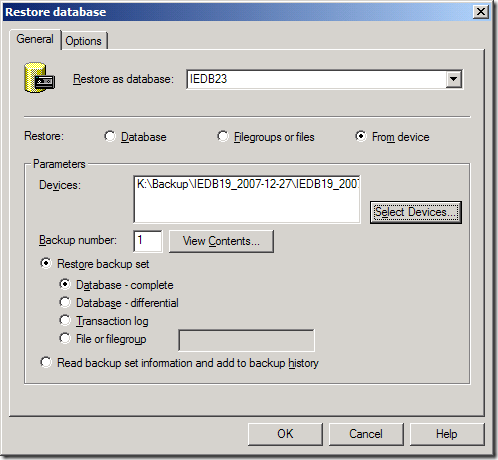Click the disabled File or filegroup text box
498x460 pixels.
click(246, 340)
